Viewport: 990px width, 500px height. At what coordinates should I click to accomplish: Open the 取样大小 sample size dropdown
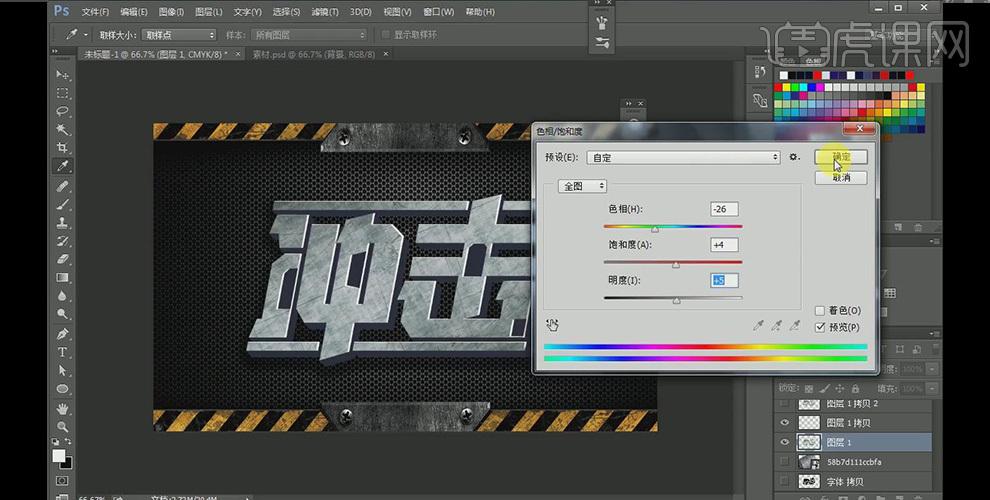181,35
